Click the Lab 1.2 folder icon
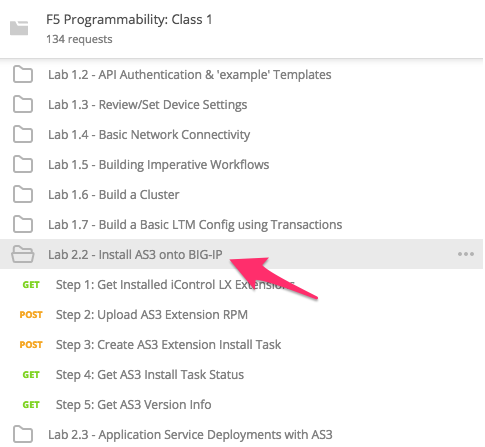The height and width of the screenshot is (447, 485). point(23,74)
